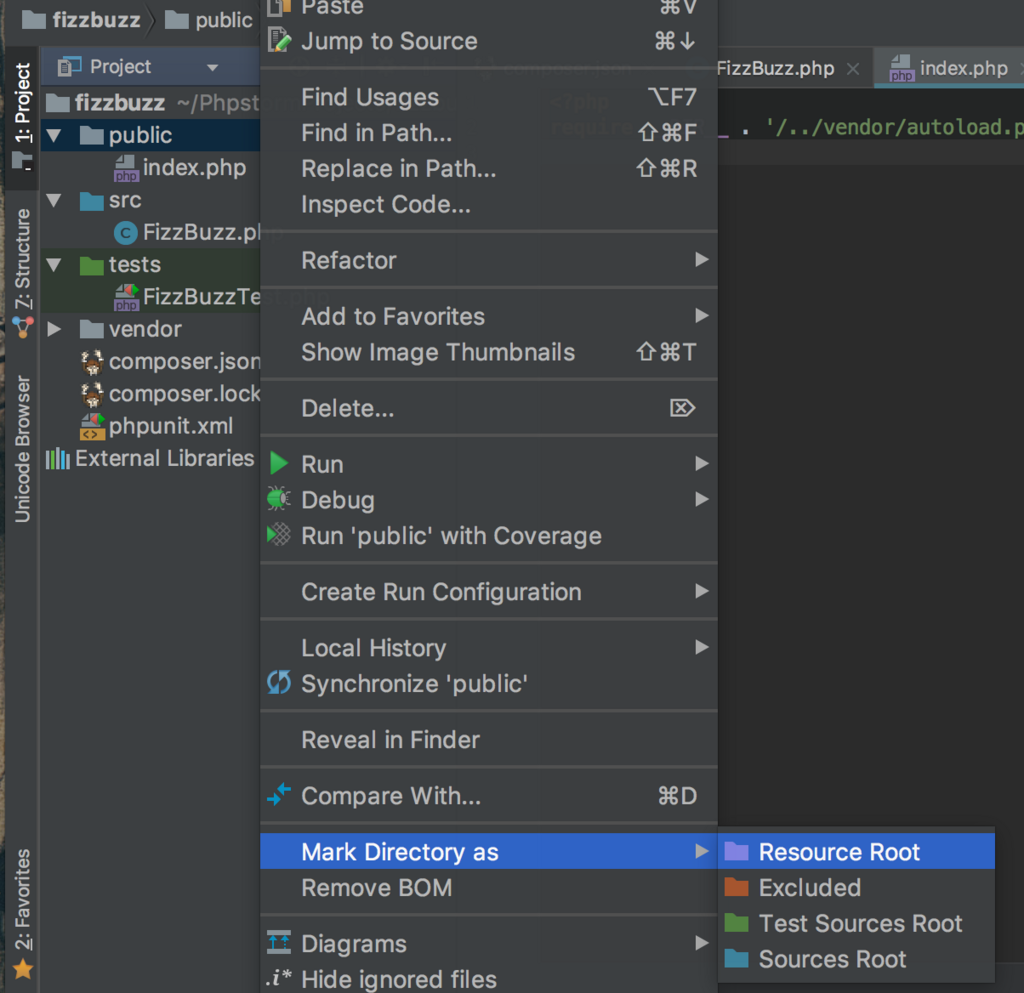Click the composer.lock file icon
This screenshot has width=1024, height=993.
(x=92, y=394)
